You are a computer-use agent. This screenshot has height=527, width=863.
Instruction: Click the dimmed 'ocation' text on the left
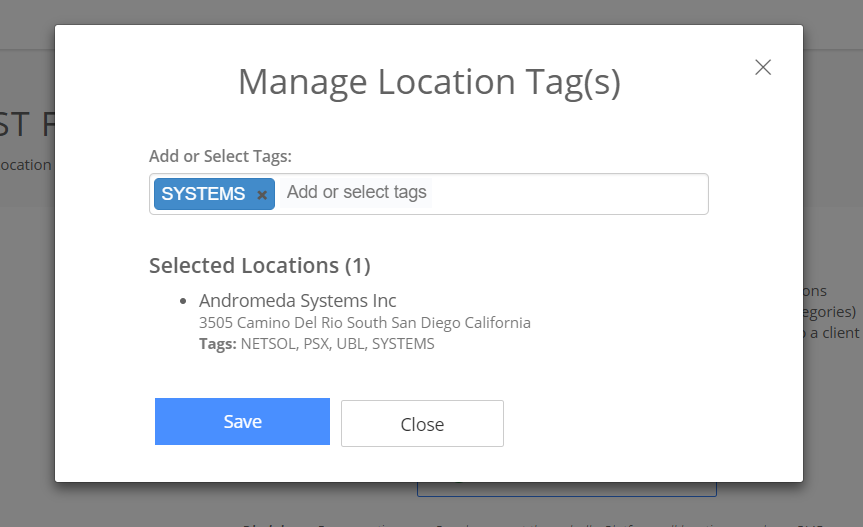[25, 165]
